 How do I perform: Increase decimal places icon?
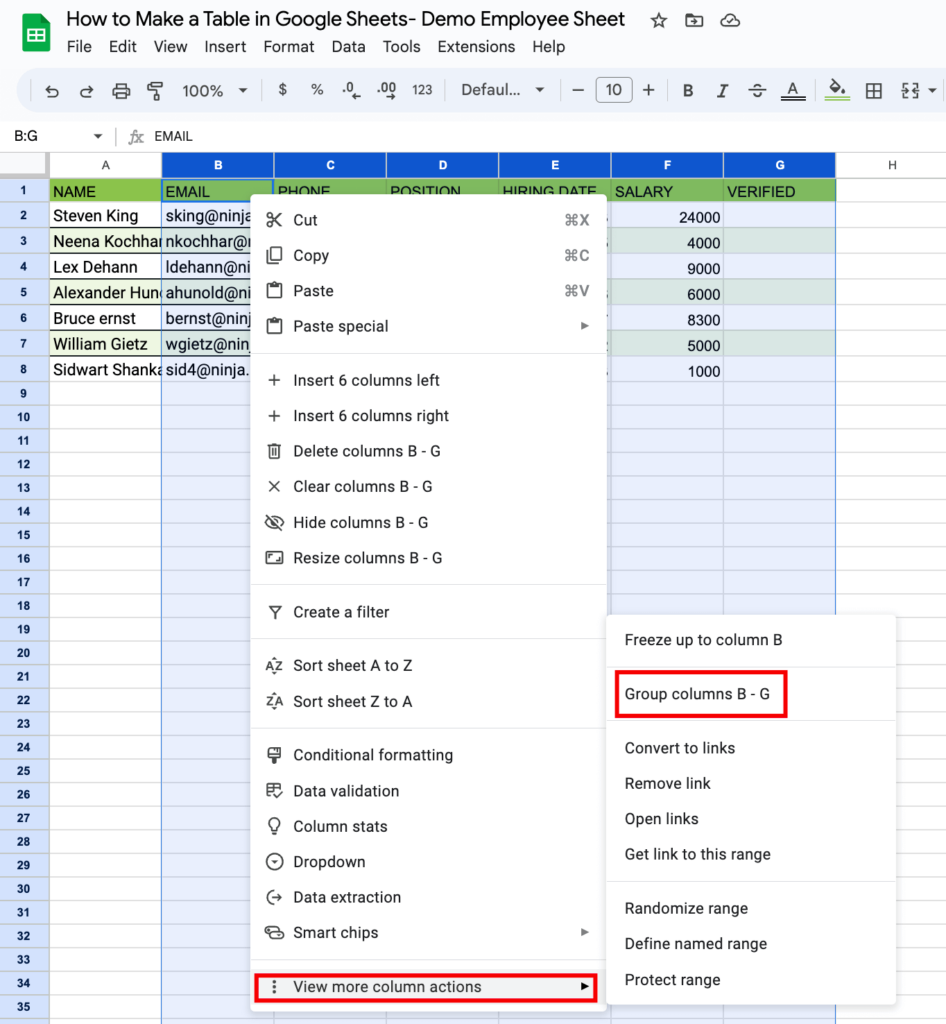[x=386, y=90]
